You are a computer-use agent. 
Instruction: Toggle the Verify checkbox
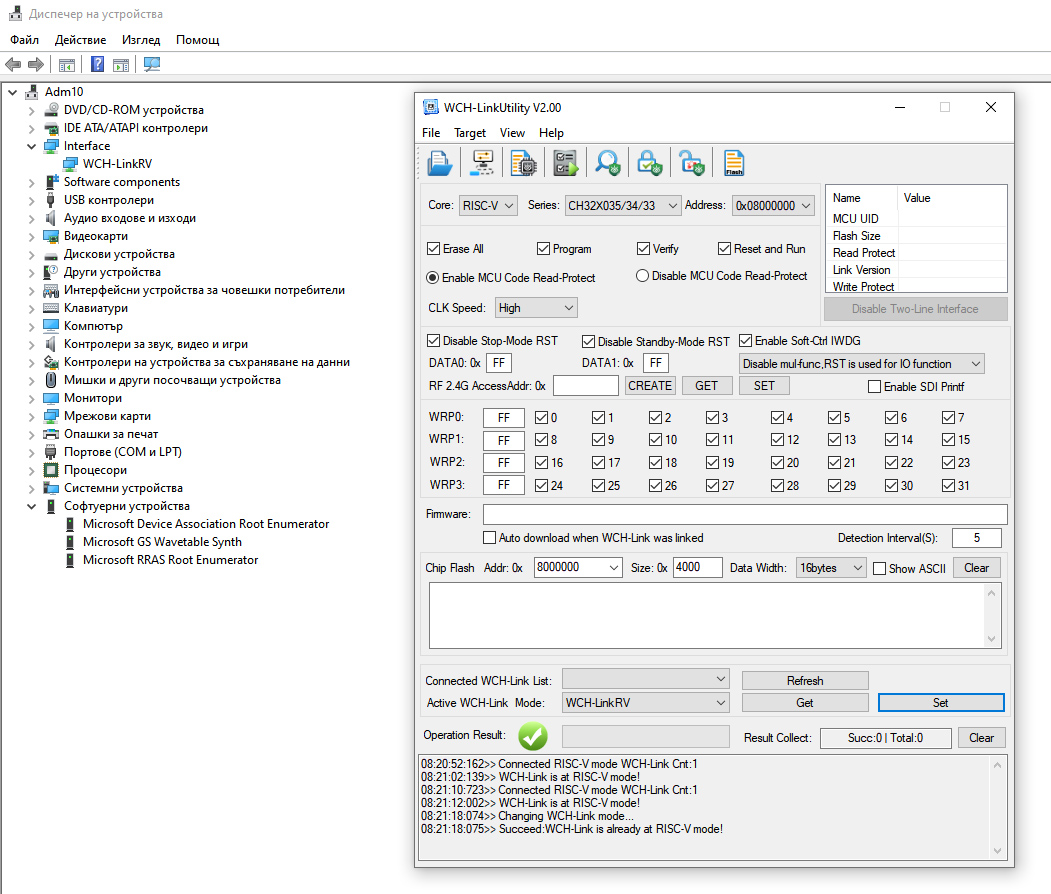pos(643,249)
